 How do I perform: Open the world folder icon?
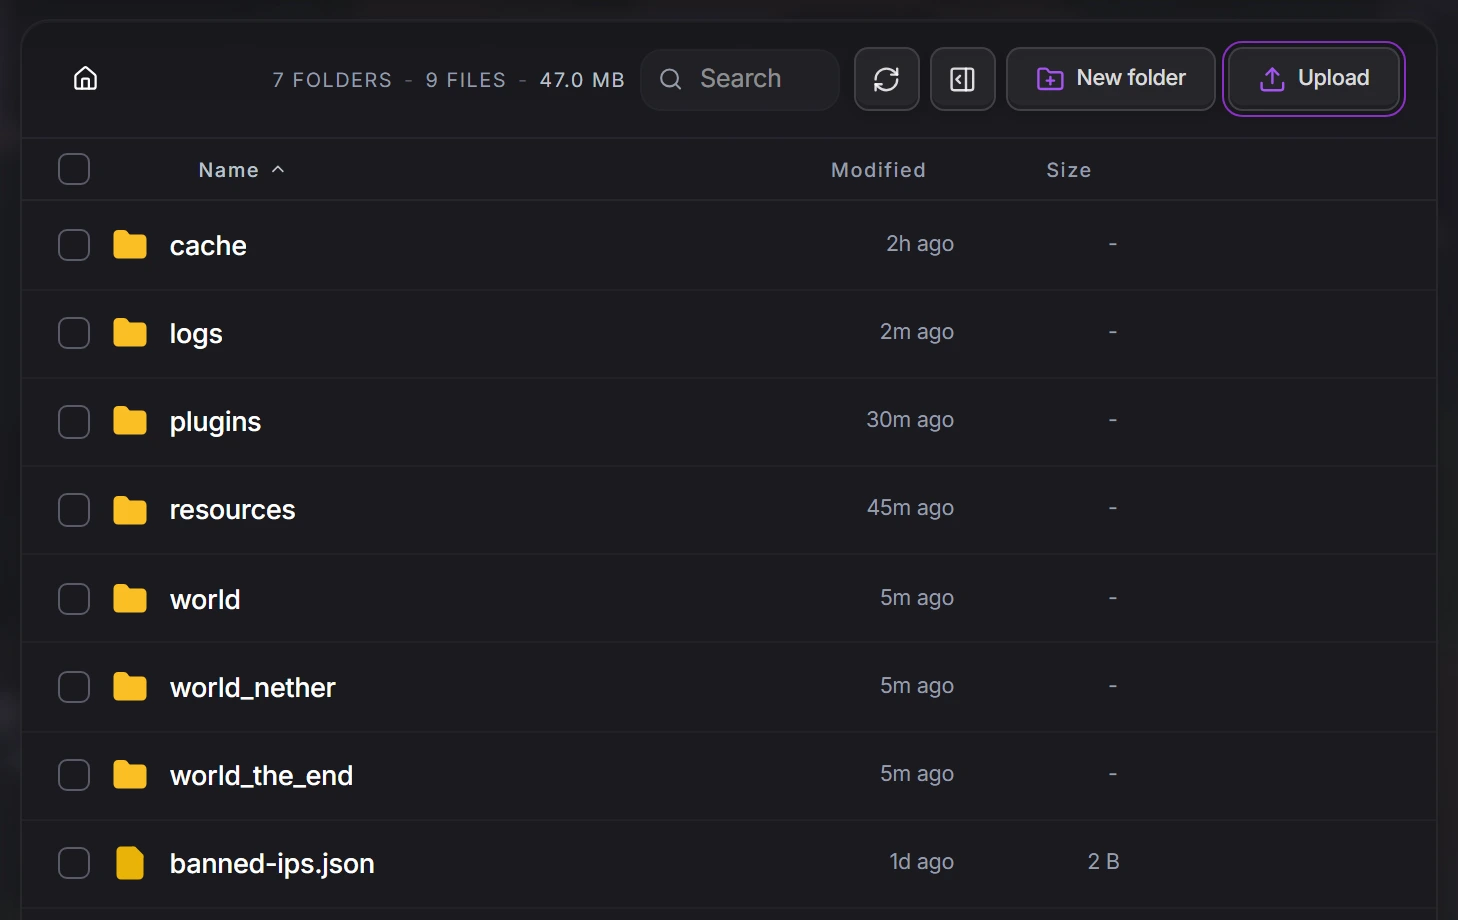click(x=130, y=599)
